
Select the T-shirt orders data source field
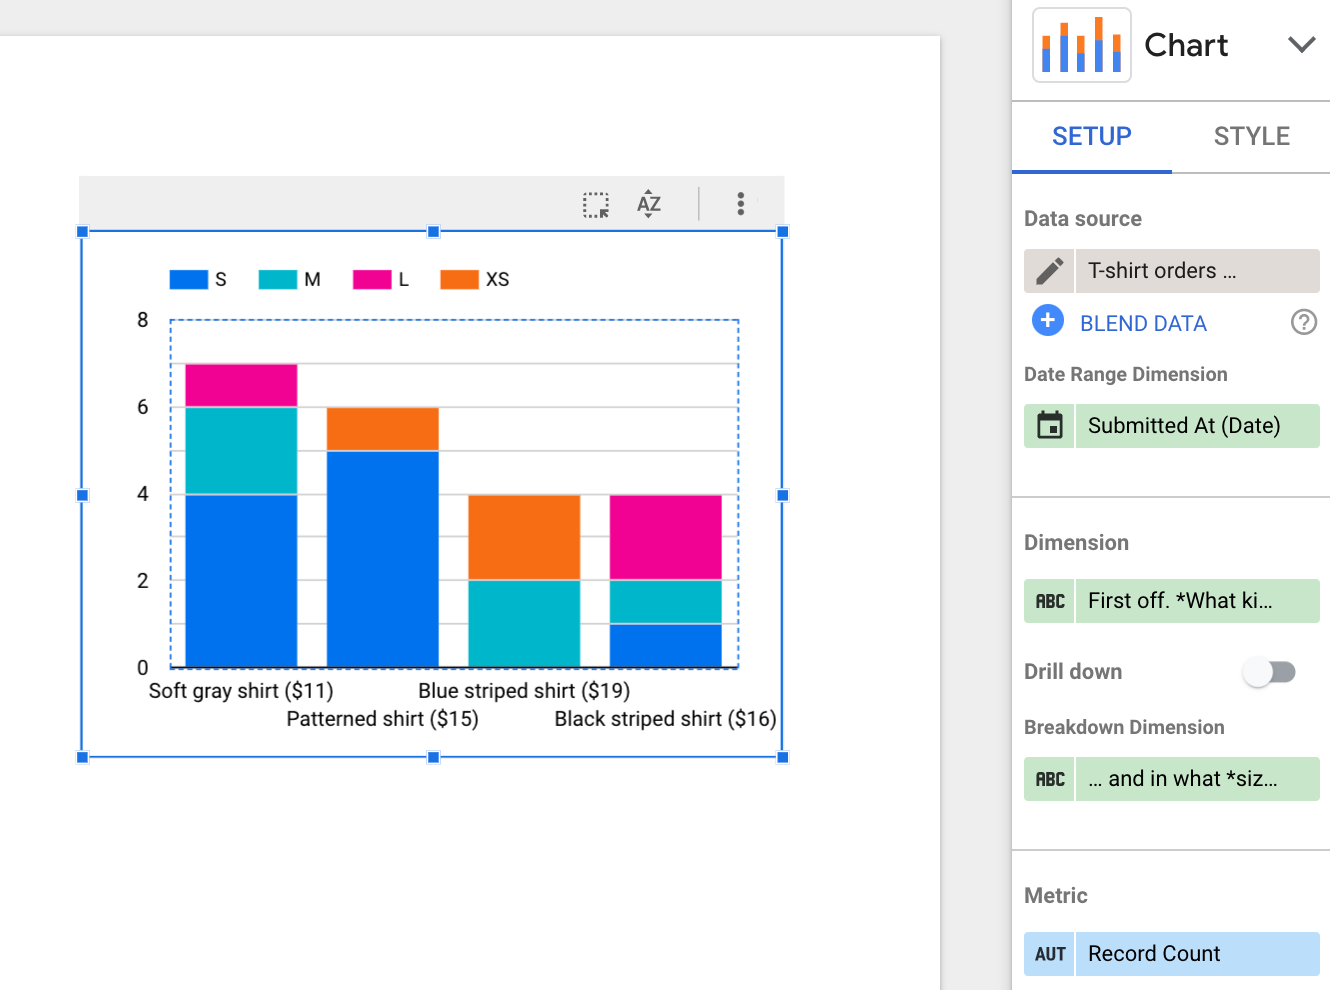(1198, 271)
